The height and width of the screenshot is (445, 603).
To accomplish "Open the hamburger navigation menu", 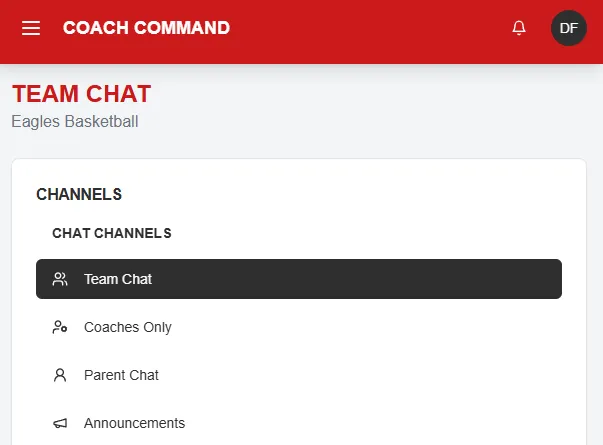I will click(31, 28).
